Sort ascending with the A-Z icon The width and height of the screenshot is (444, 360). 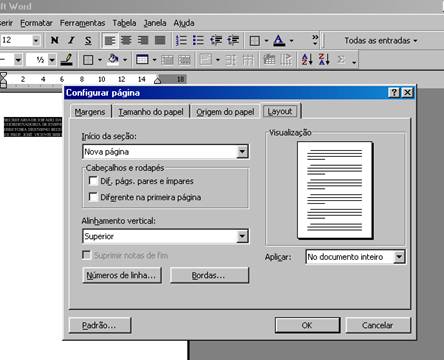(307, 59)
